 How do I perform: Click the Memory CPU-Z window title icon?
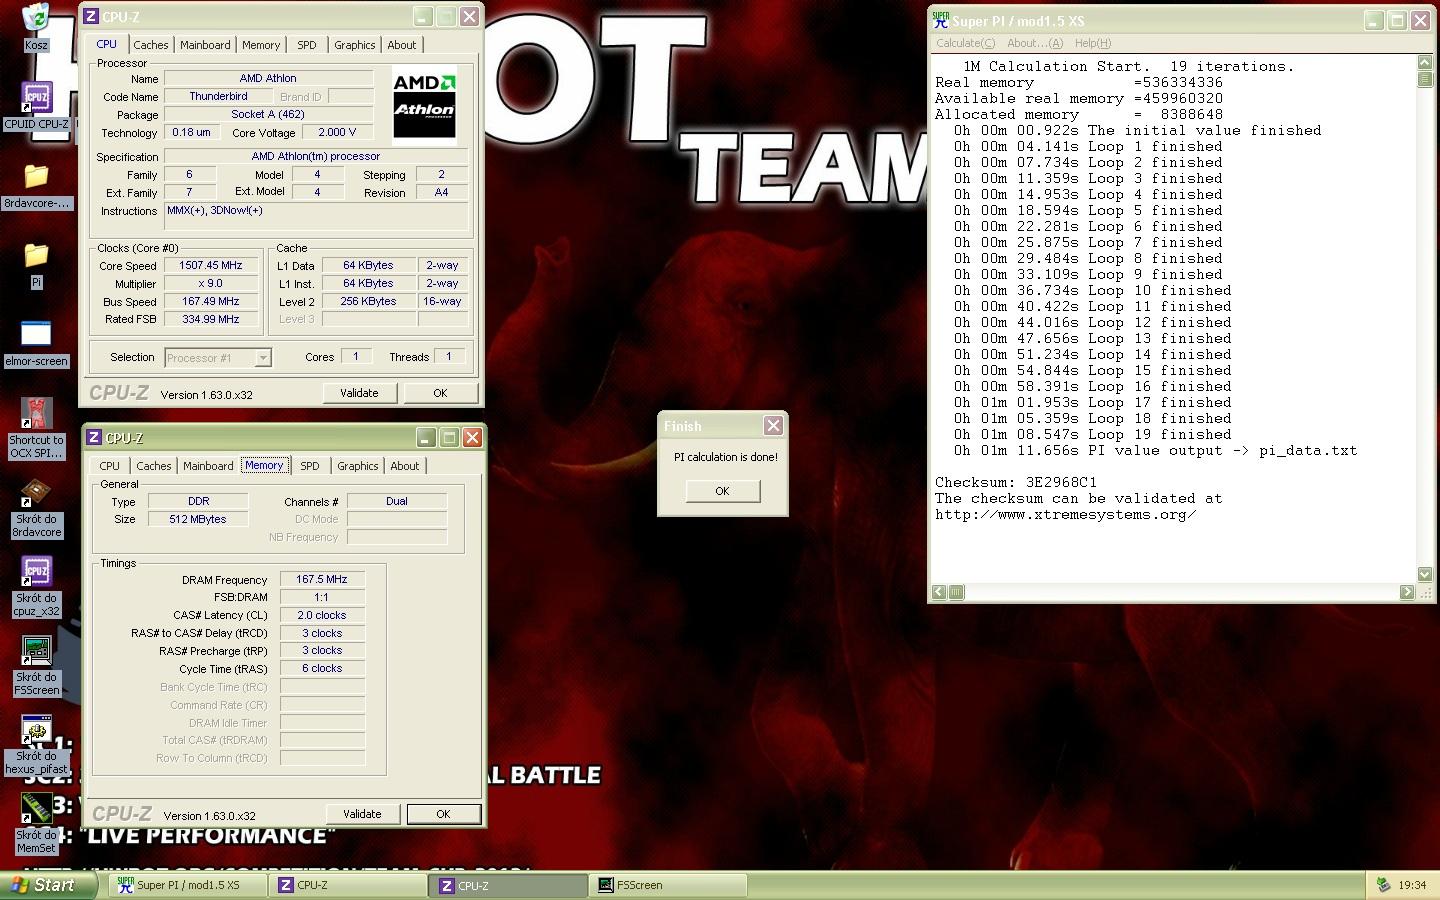coord(94,437)
